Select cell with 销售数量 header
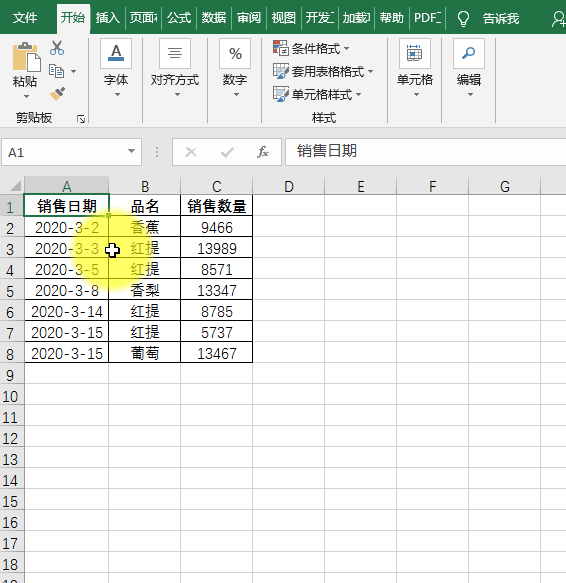The width and height of the screenshot is (566, 583). point(216,206)
